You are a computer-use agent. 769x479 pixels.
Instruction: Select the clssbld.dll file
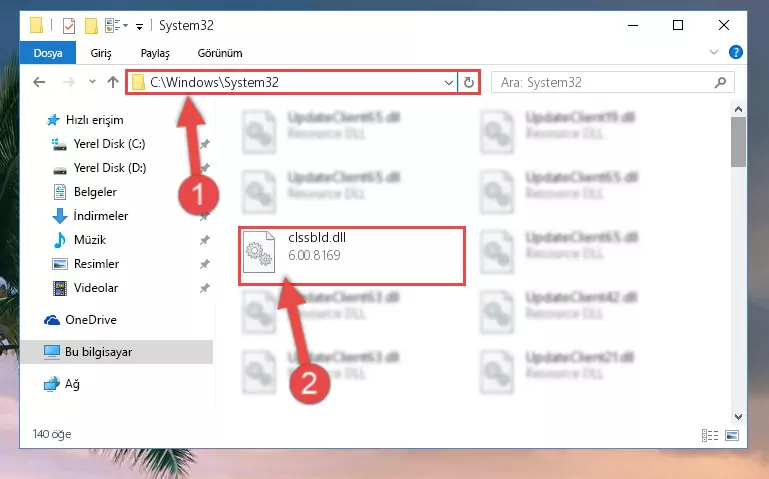(352, 255)
